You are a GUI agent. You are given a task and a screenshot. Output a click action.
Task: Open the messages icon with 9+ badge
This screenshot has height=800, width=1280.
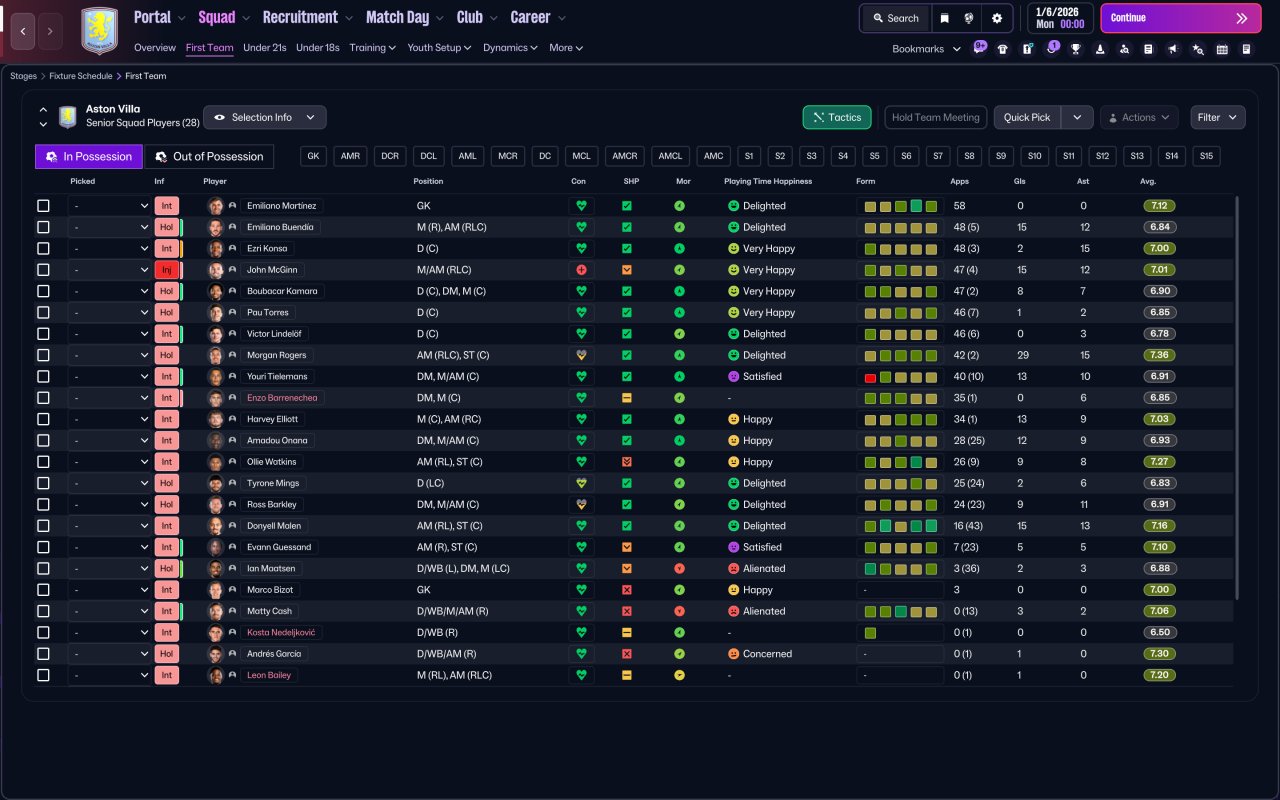point(979,48)
